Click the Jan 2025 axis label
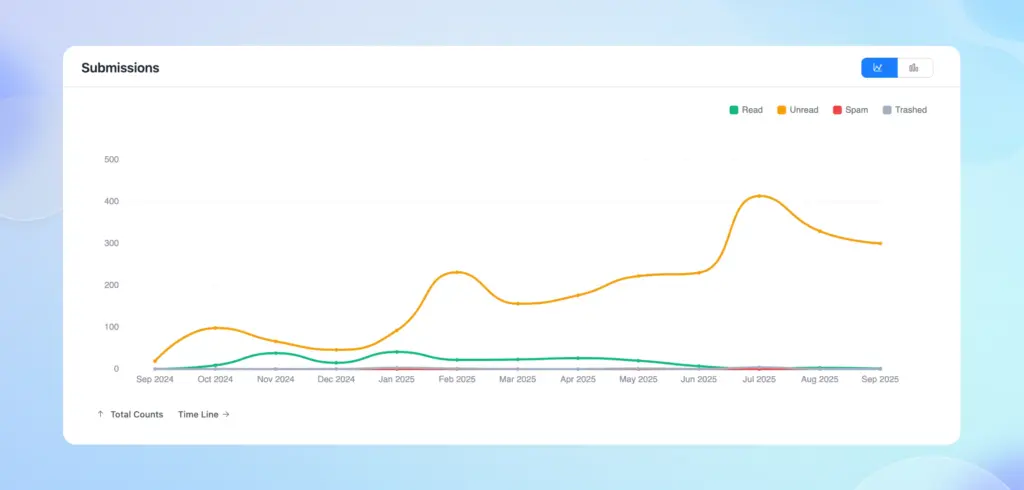The height and width of the screenshot is (490, 1024). tap(396, 380)
